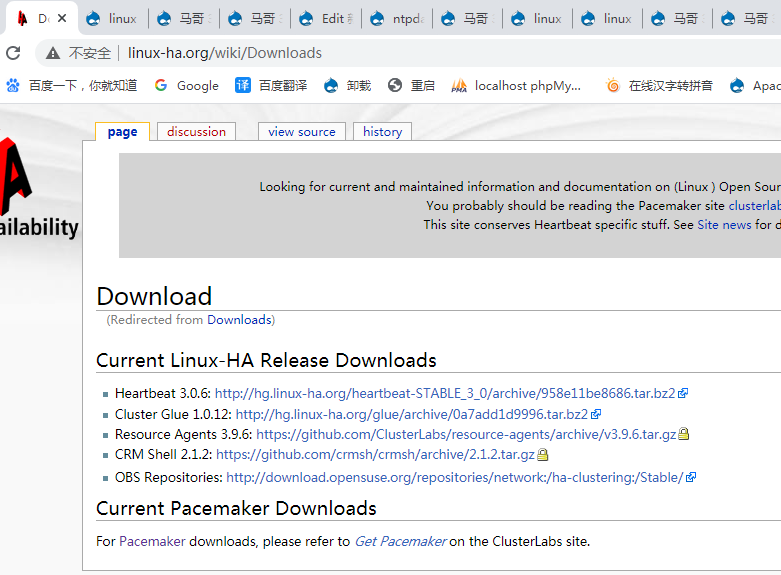This screenshot has height=575, width=781.
Task: Open the Baidu Translate bookmark icon
Action: tap(243, 86)
